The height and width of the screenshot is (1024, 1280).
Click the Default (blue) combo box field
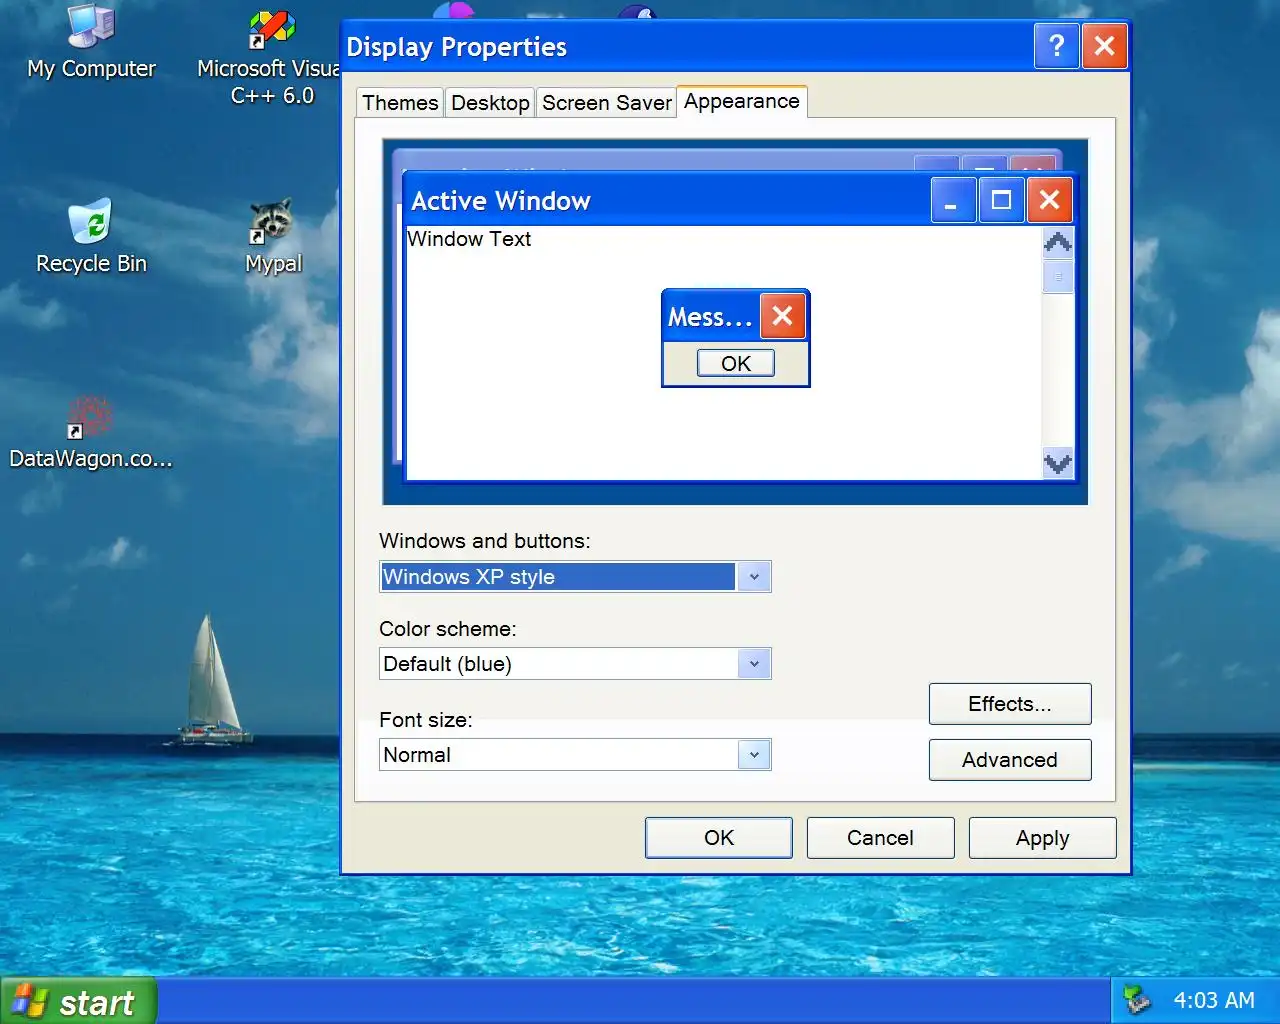click(575, 664)
